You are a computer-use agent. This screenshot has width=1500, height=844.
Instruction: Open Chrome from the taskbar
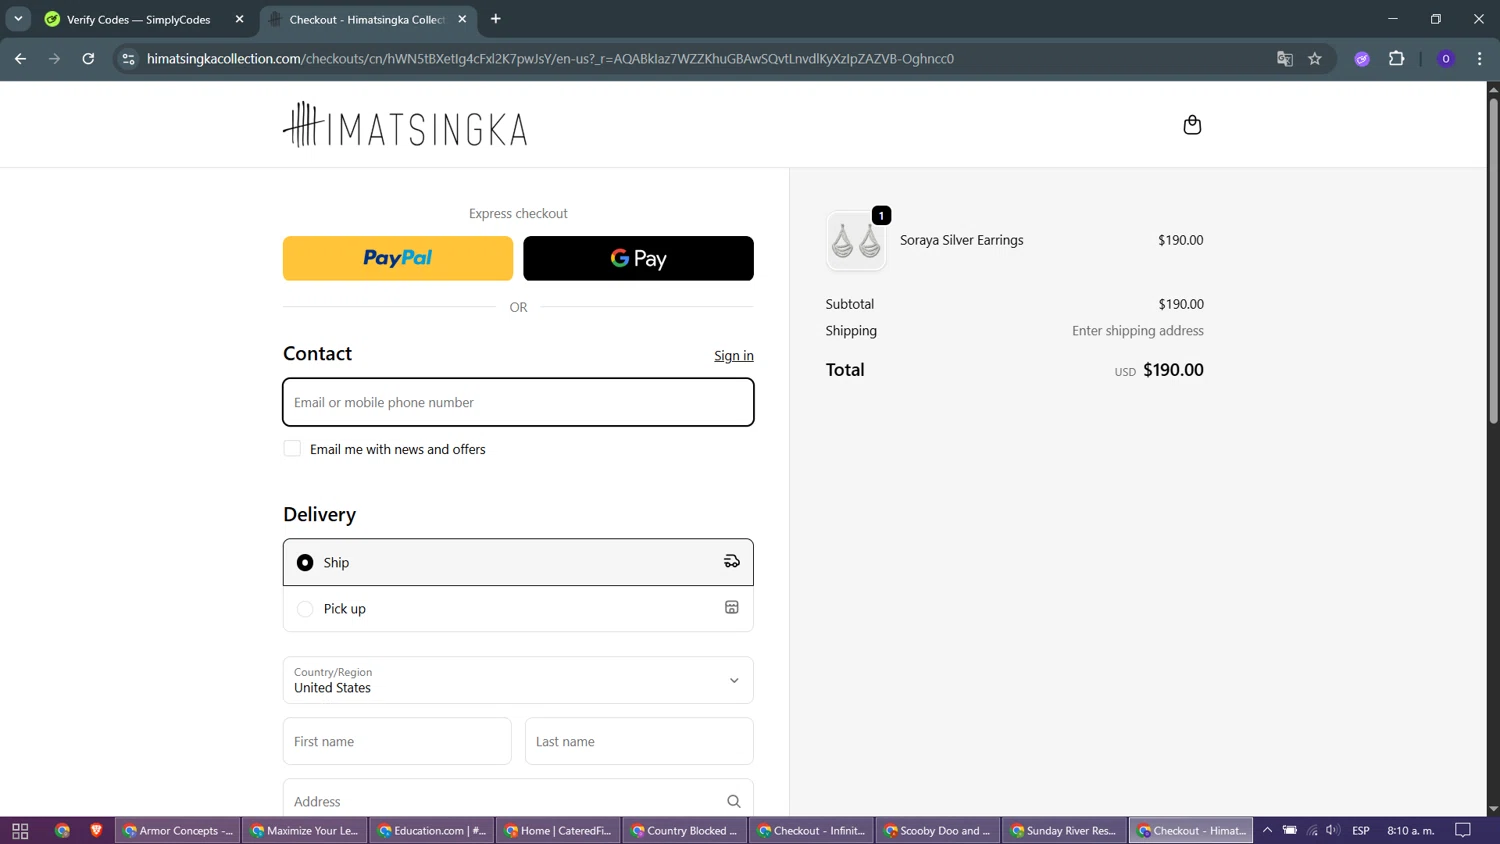point(62,831)
